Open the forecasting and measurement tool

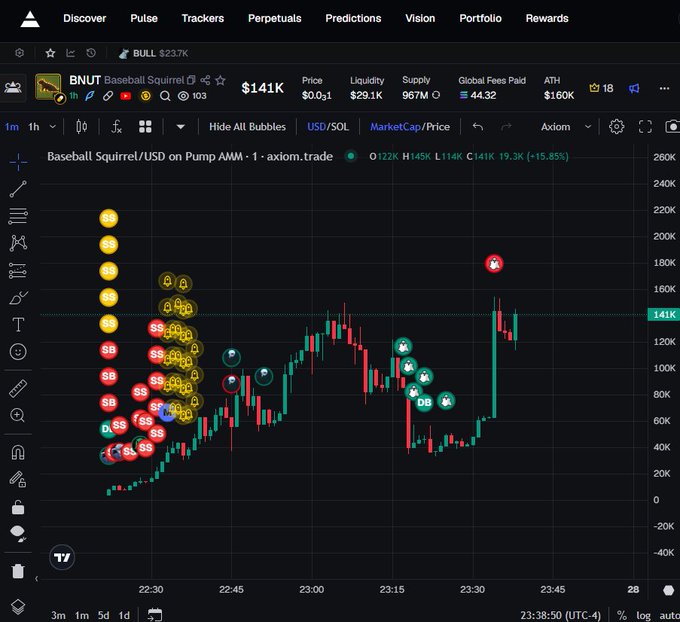(18, 271)
